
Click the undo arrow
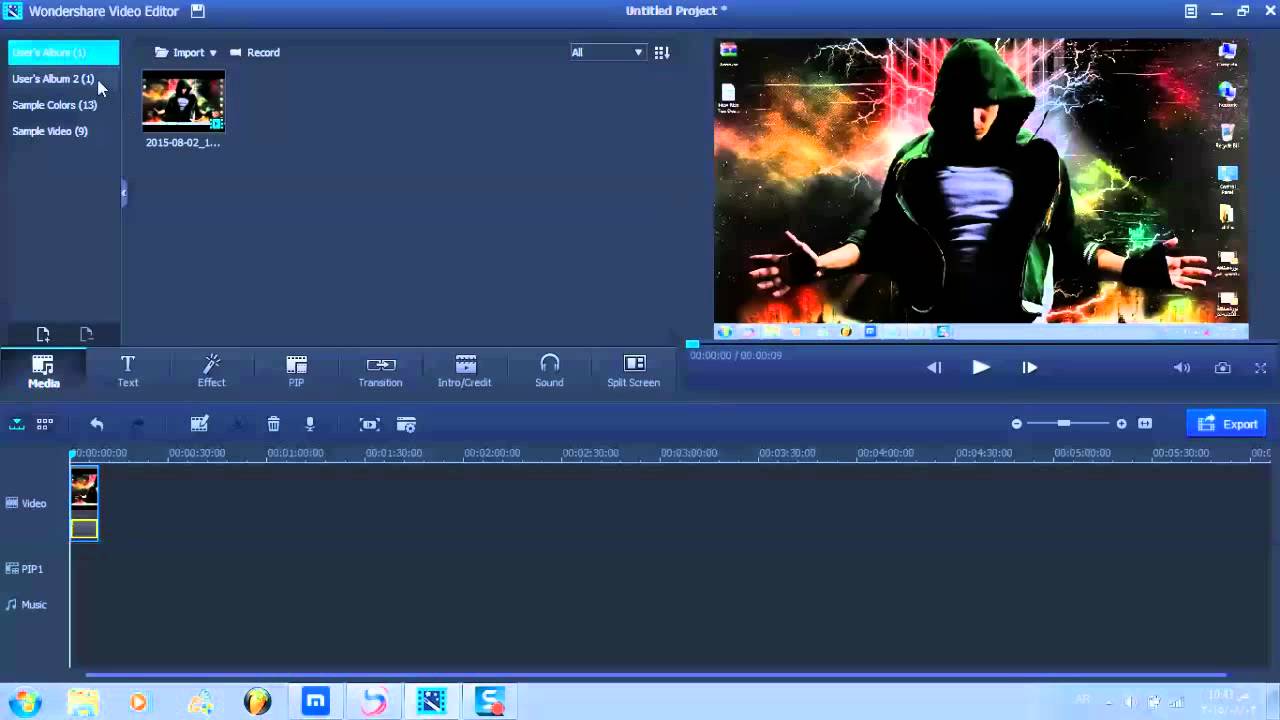[97, 424]
